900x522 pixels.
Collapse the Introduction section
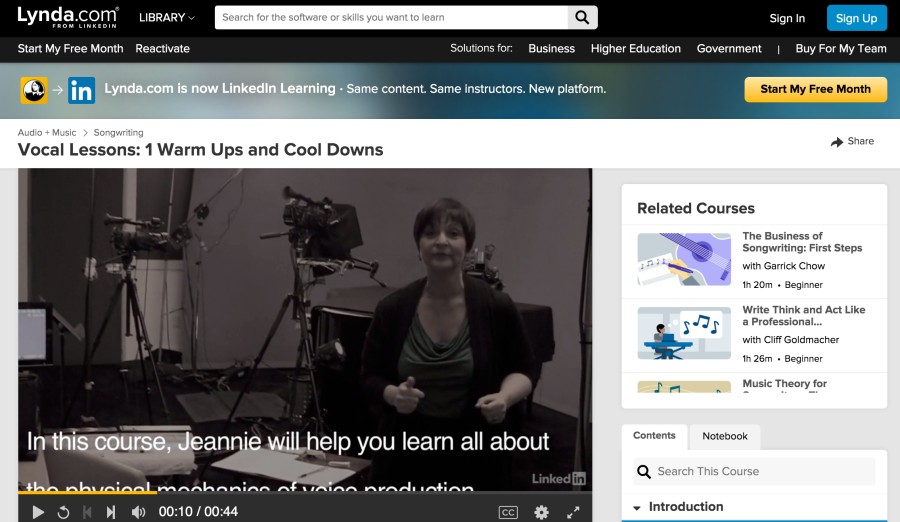637,508
